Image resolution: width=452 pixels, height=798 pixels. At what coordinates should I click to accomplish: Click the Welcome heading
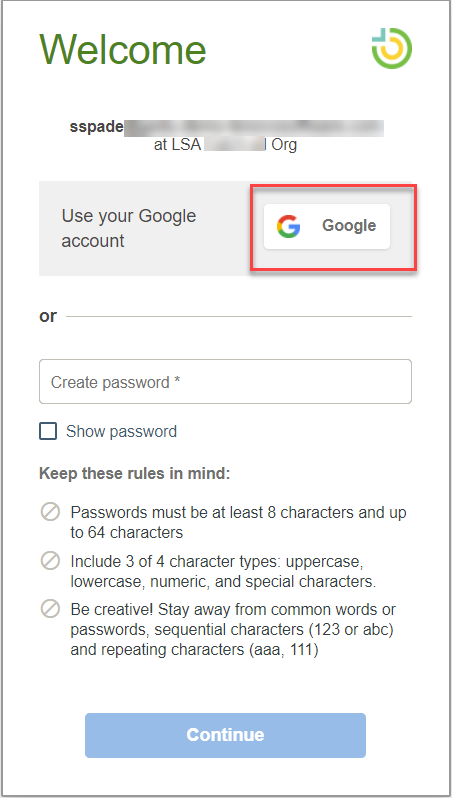click(x=123, y=49)
